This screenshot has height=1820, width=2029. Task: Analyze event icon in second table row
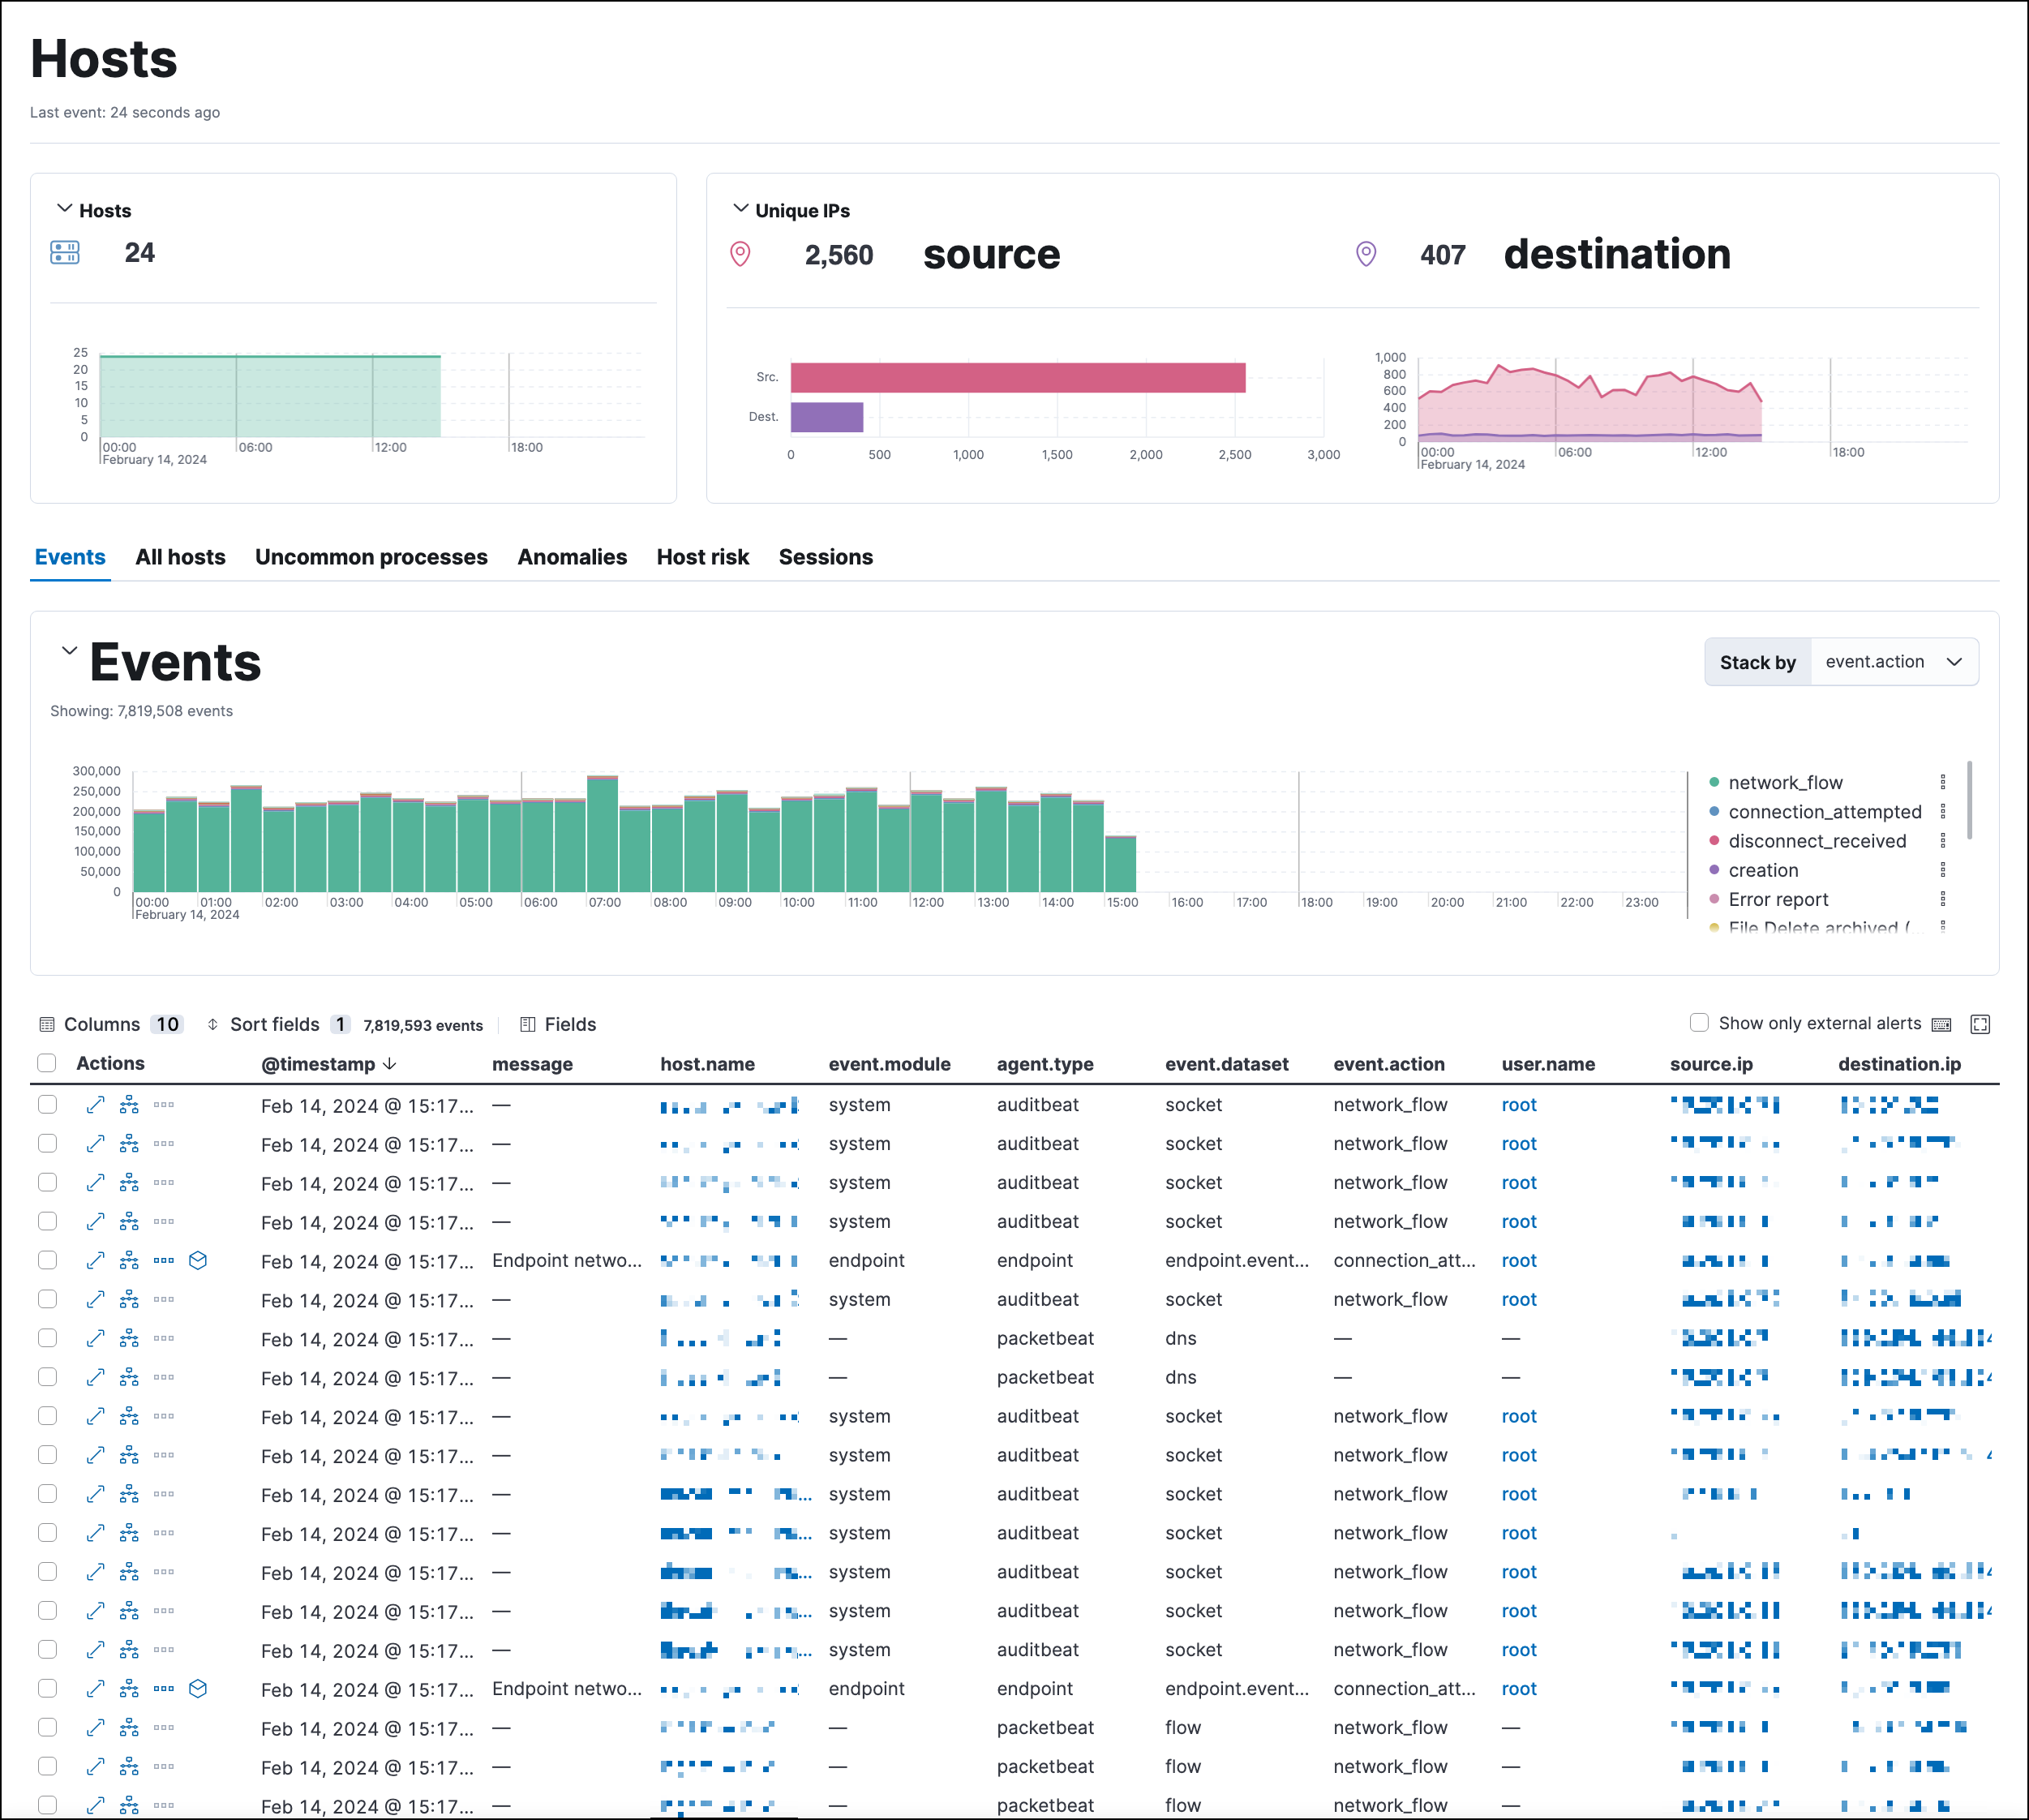[129, 1144]
